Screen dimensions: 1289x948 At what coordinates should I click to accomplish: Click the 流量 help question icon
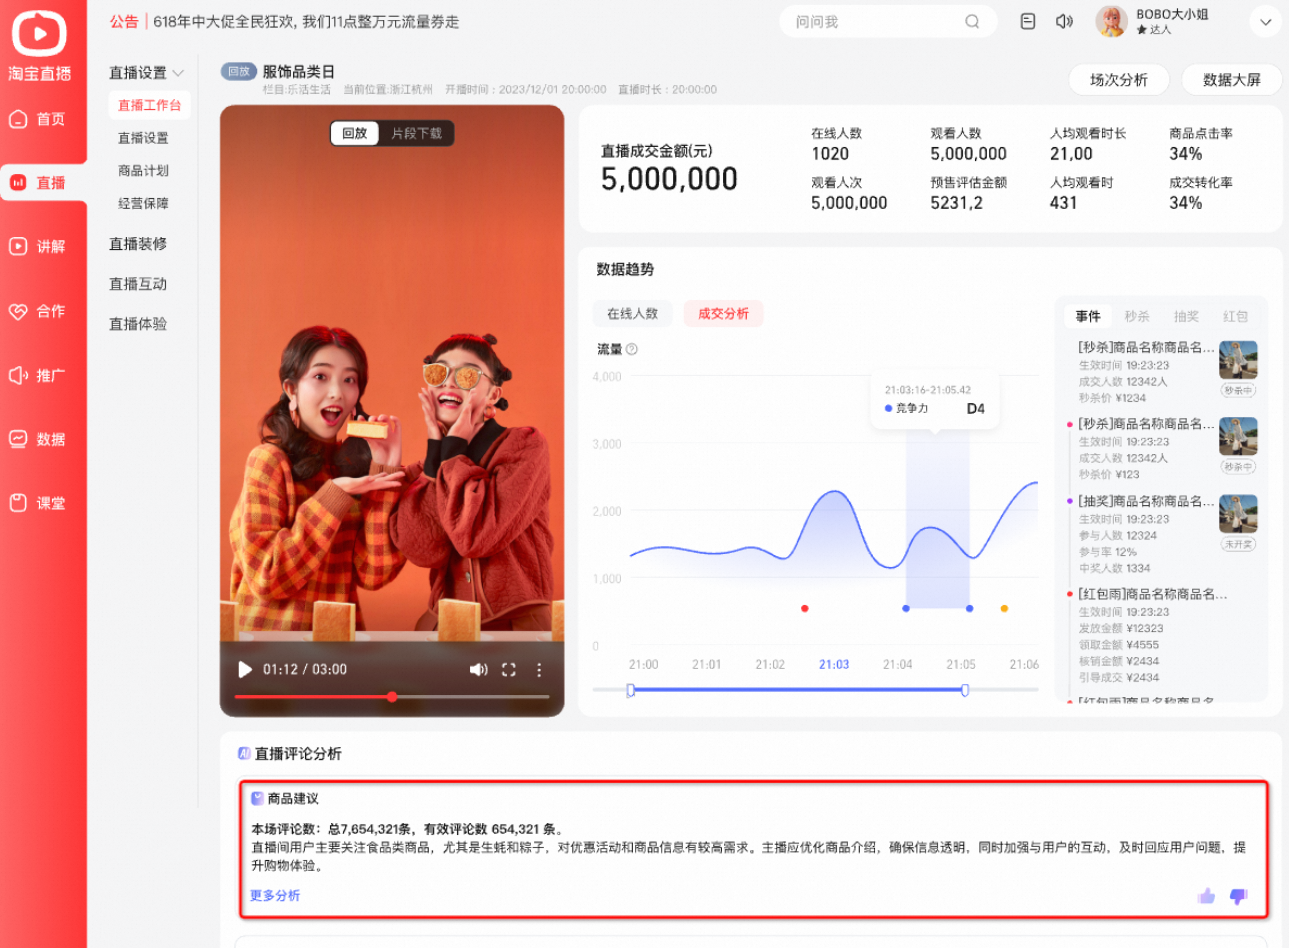tap(632, 349)
